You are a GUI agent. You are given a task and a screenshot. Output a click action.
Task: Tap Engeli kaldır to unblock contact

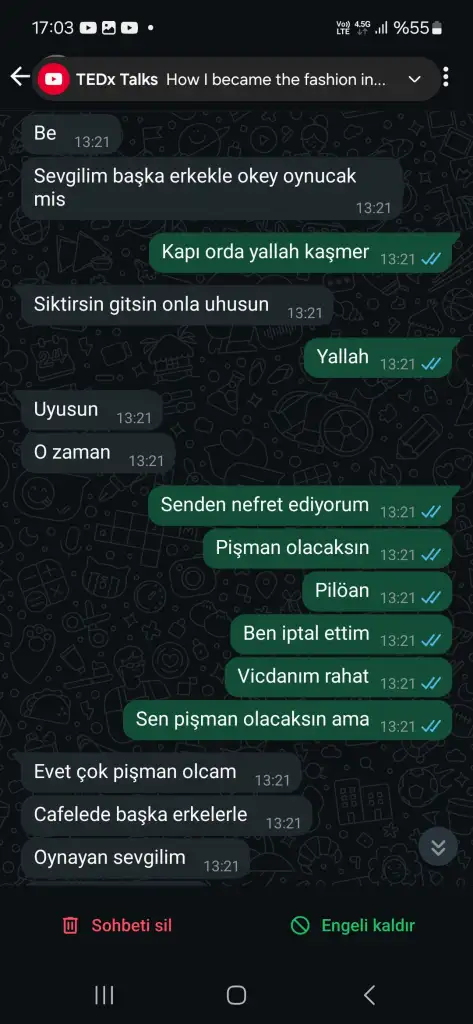[368, 925]
